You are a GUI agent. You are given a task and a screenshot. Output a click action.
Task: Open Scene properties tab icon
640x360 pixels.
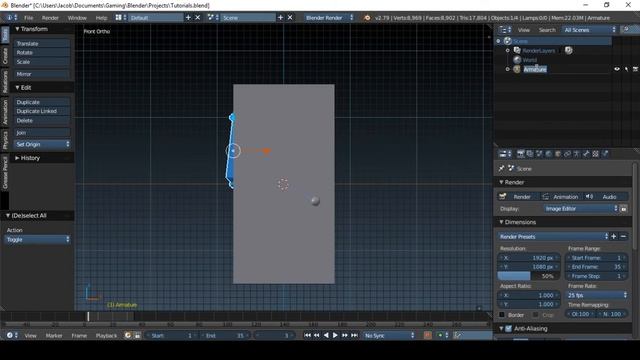539,154
